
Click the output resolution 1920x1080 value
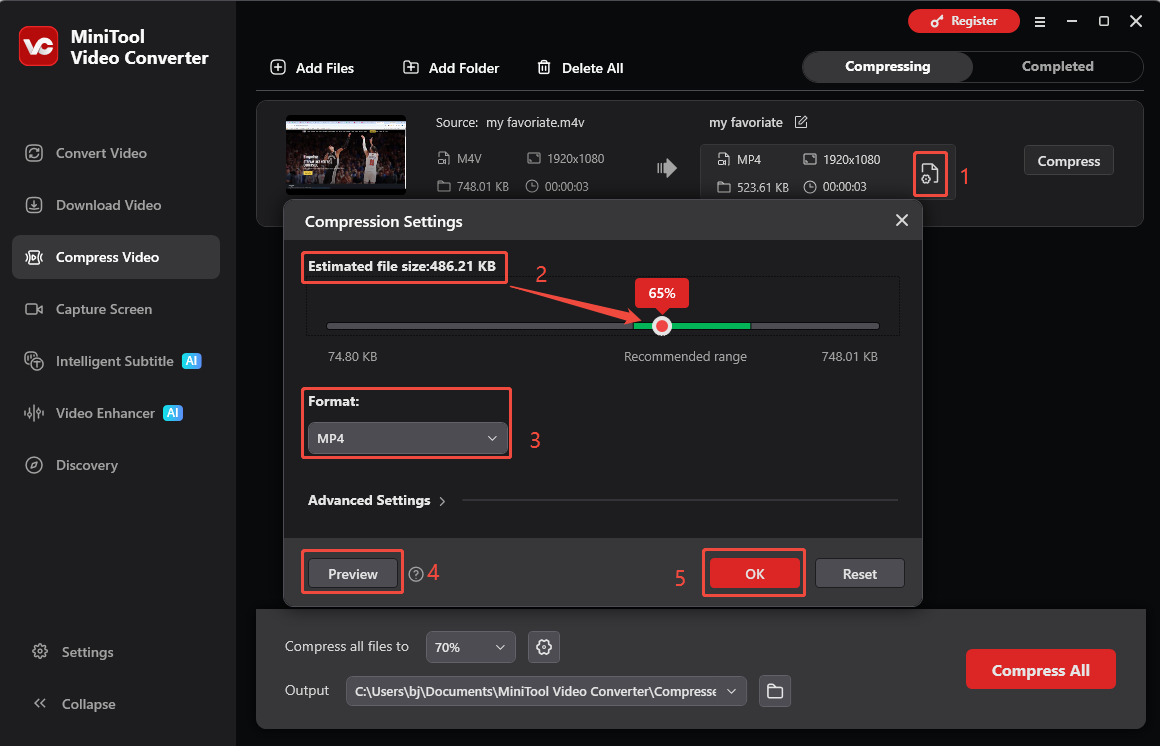tap(852, 159)
